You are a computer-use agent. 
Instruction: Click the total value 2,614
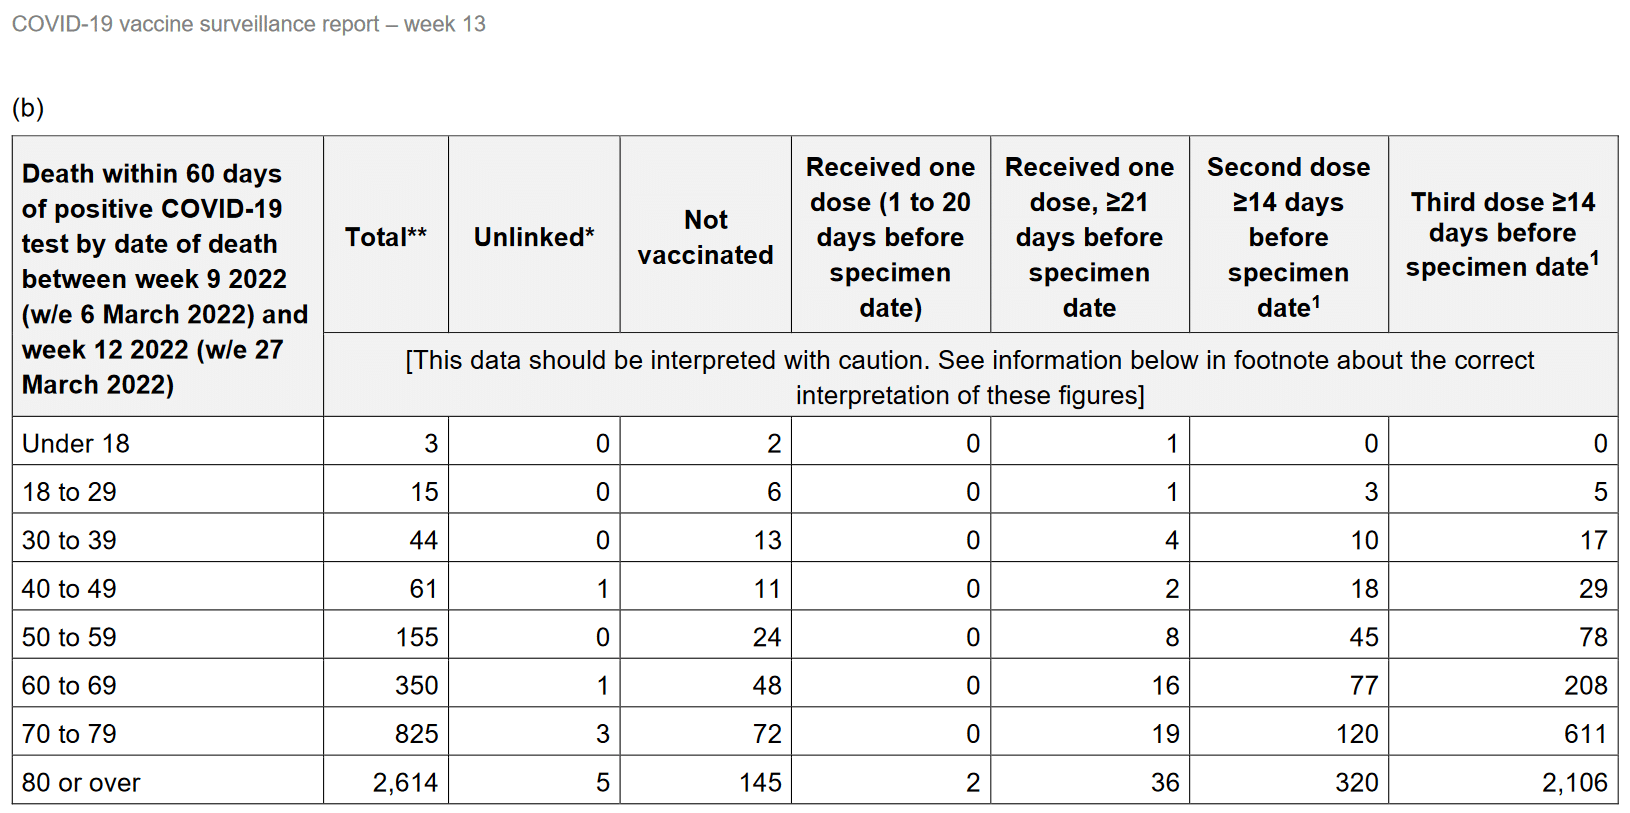[x=405, y=782]
